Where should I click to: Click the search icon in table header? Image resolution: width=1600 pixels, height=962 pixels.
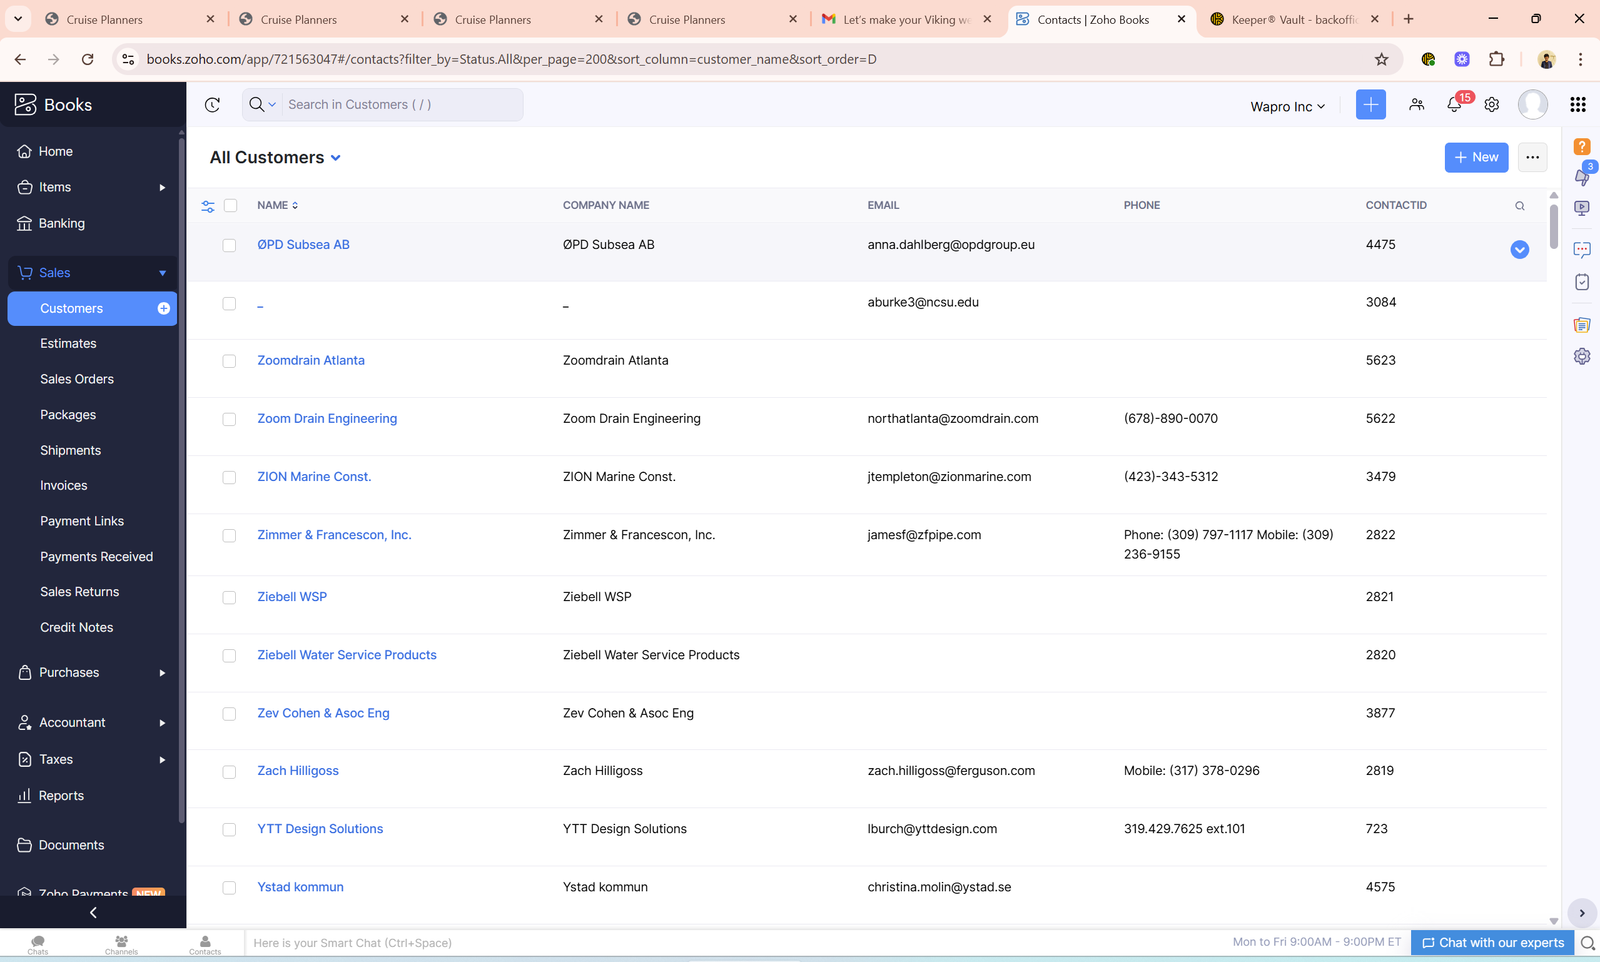pos(1520,206)
